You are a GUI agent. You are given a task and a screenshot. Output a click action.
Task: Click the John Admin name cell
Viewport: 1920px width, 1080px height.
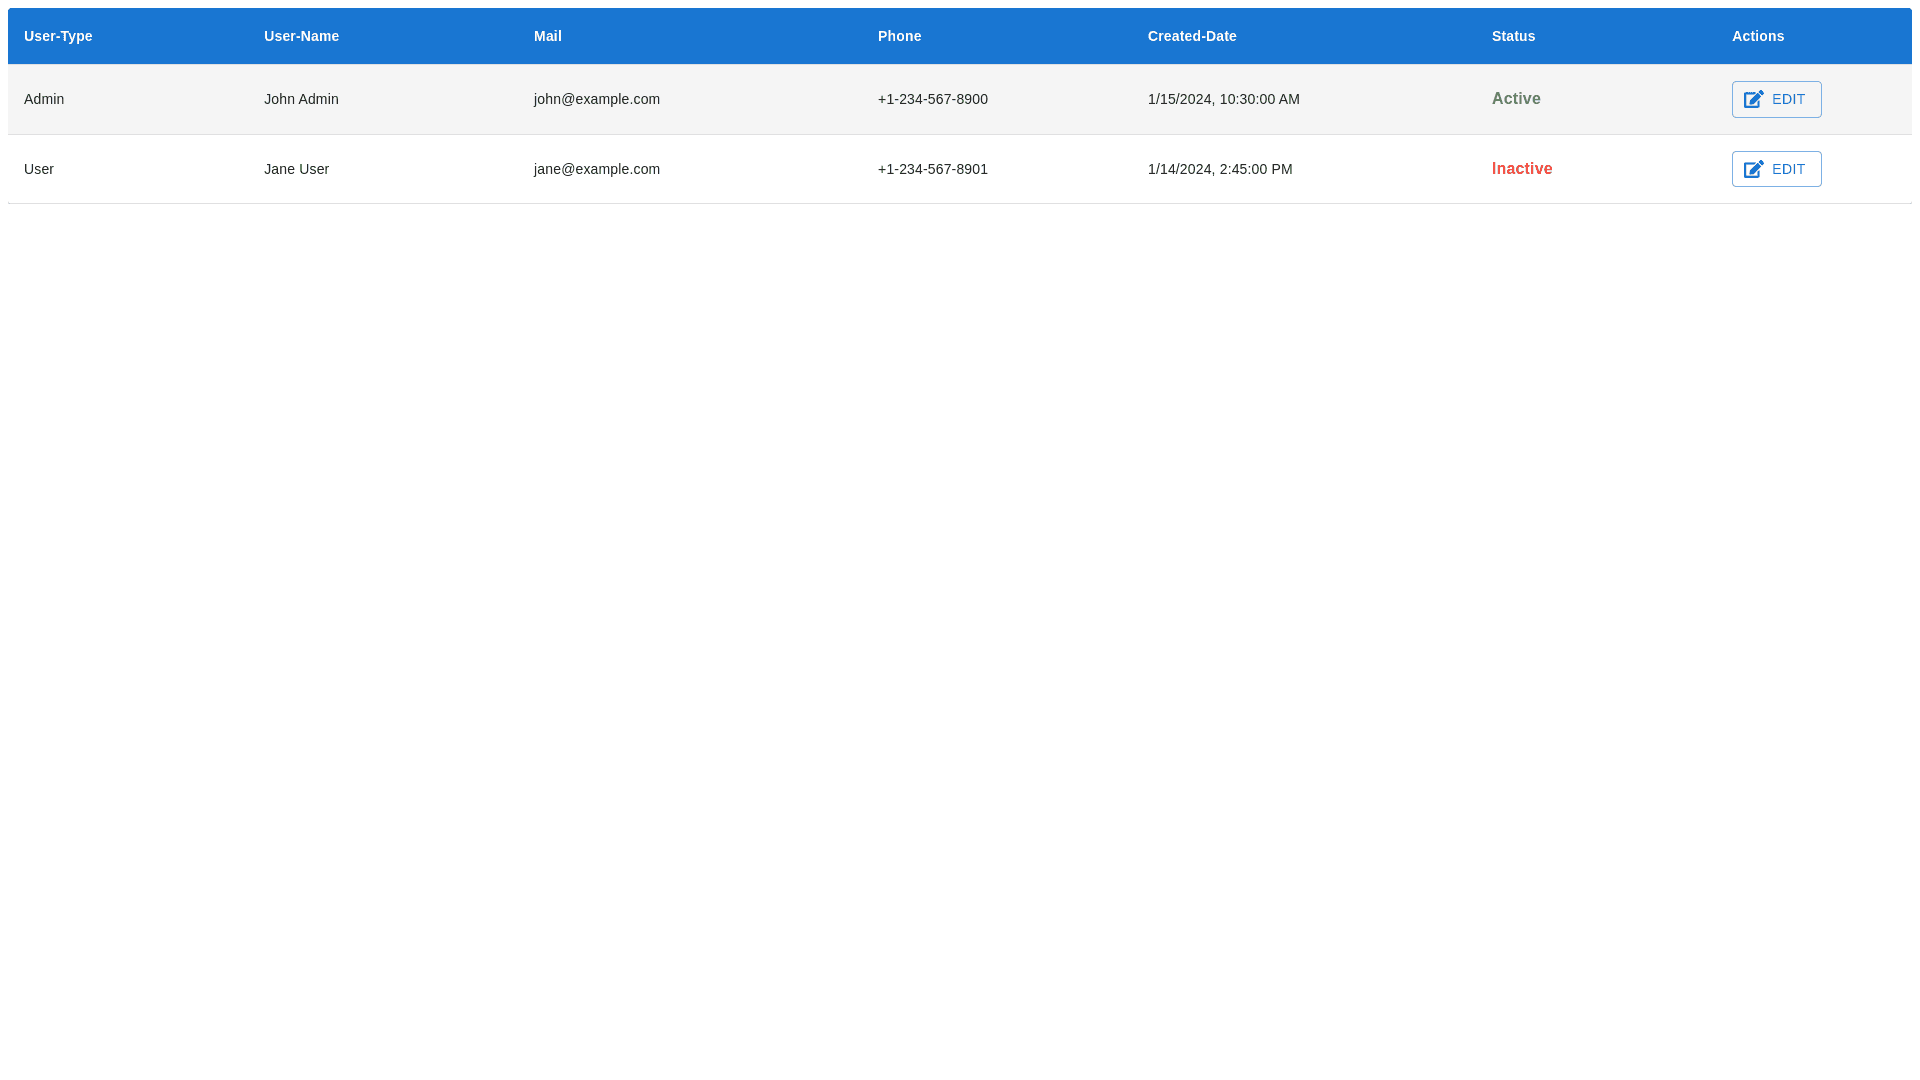click(301, 99)
